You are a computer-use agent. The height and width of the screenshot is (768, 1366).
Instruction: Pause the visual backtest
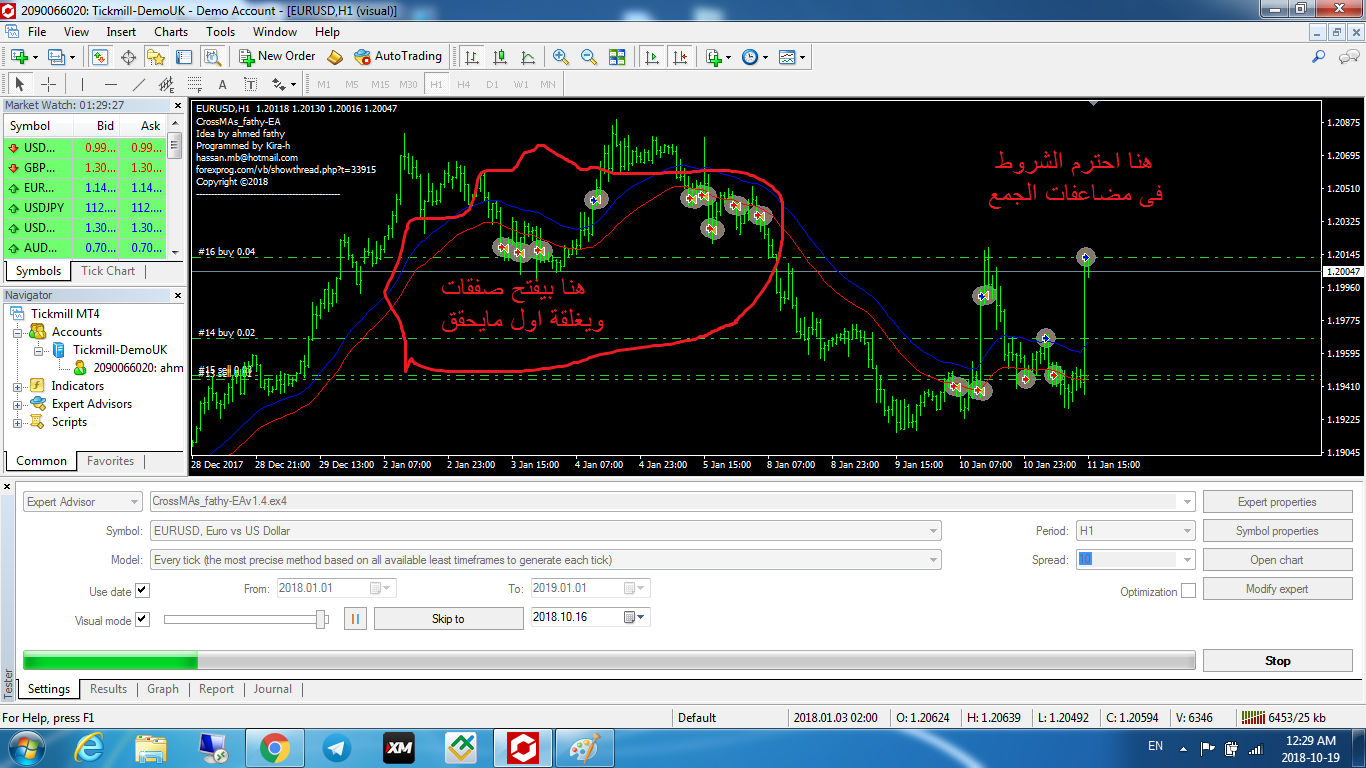pos(356,619)
